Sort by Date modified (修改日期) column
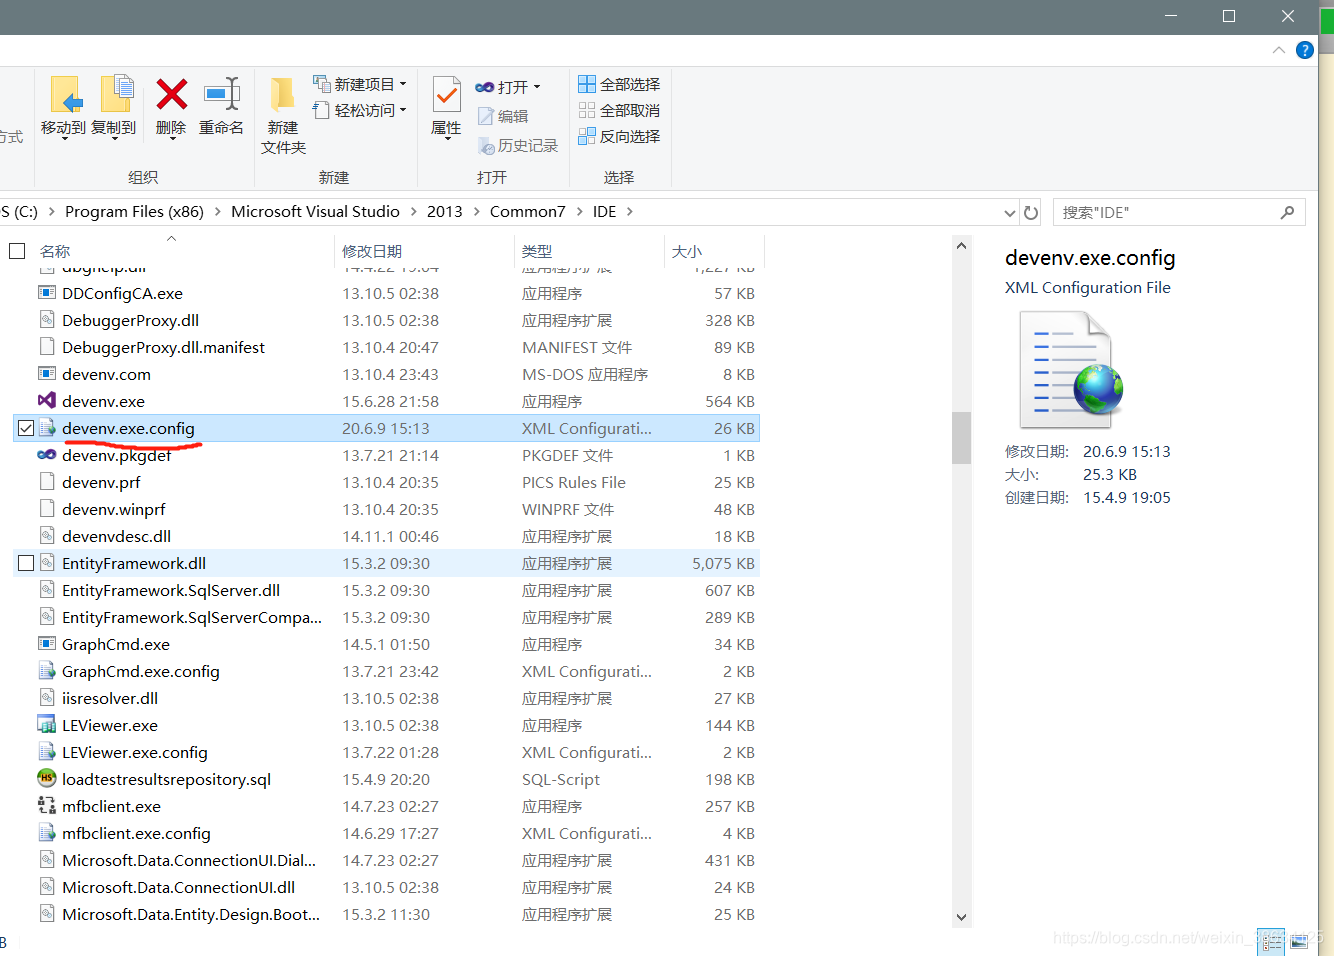 pyautogui.click(x=372, y=251)
